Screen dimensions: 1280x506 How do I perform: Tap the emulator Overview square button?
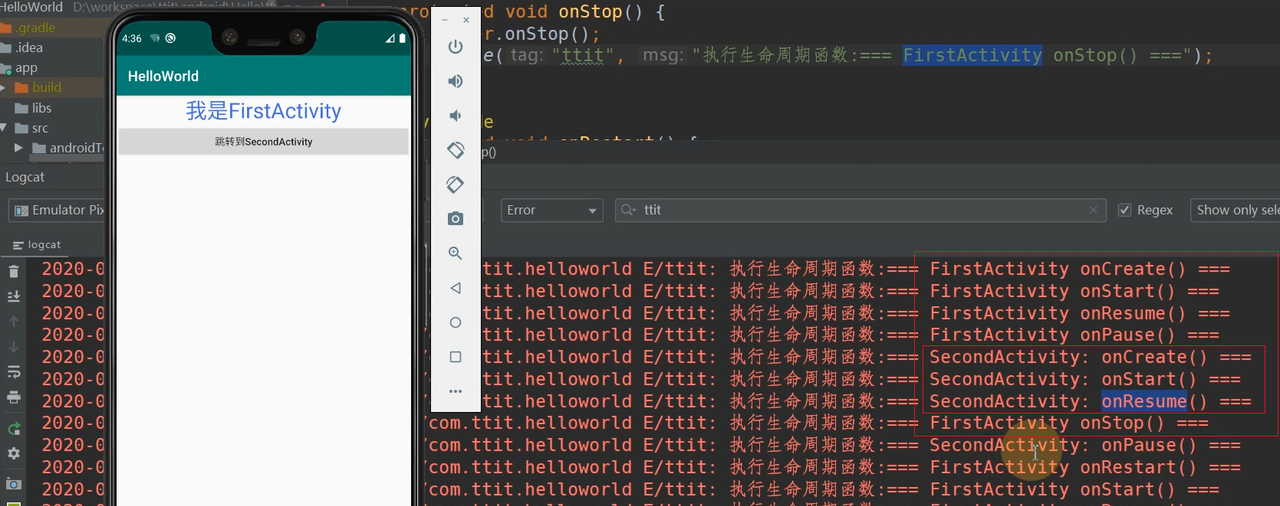click(455, 357)
